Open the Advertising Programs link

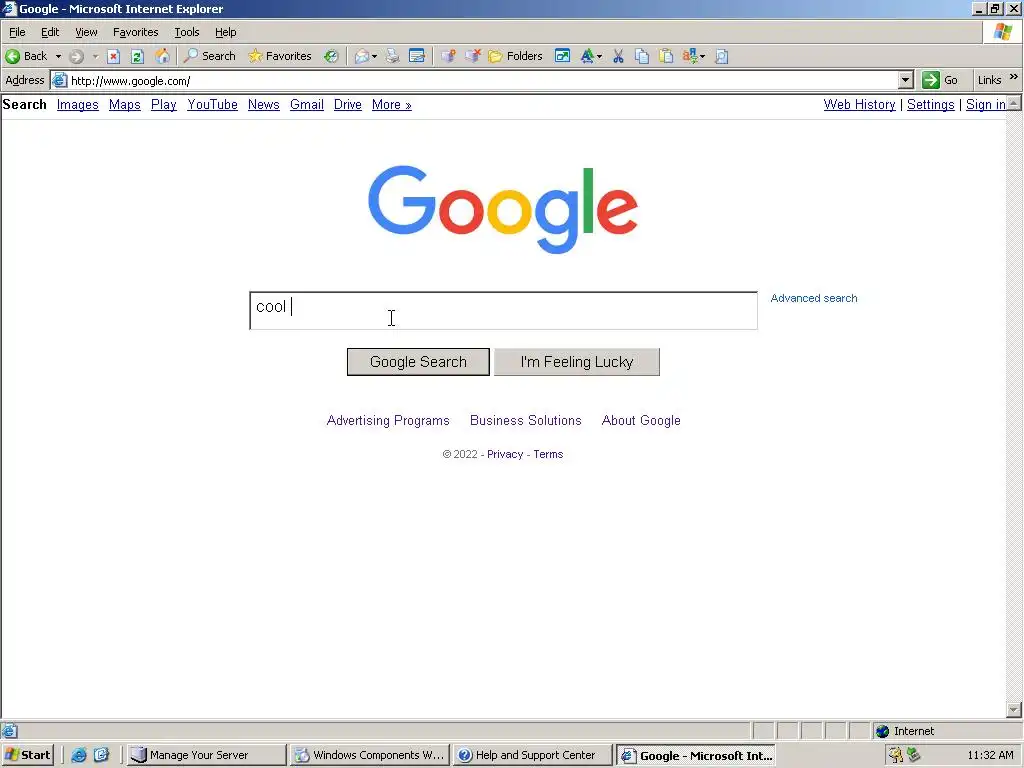[388, 421]
